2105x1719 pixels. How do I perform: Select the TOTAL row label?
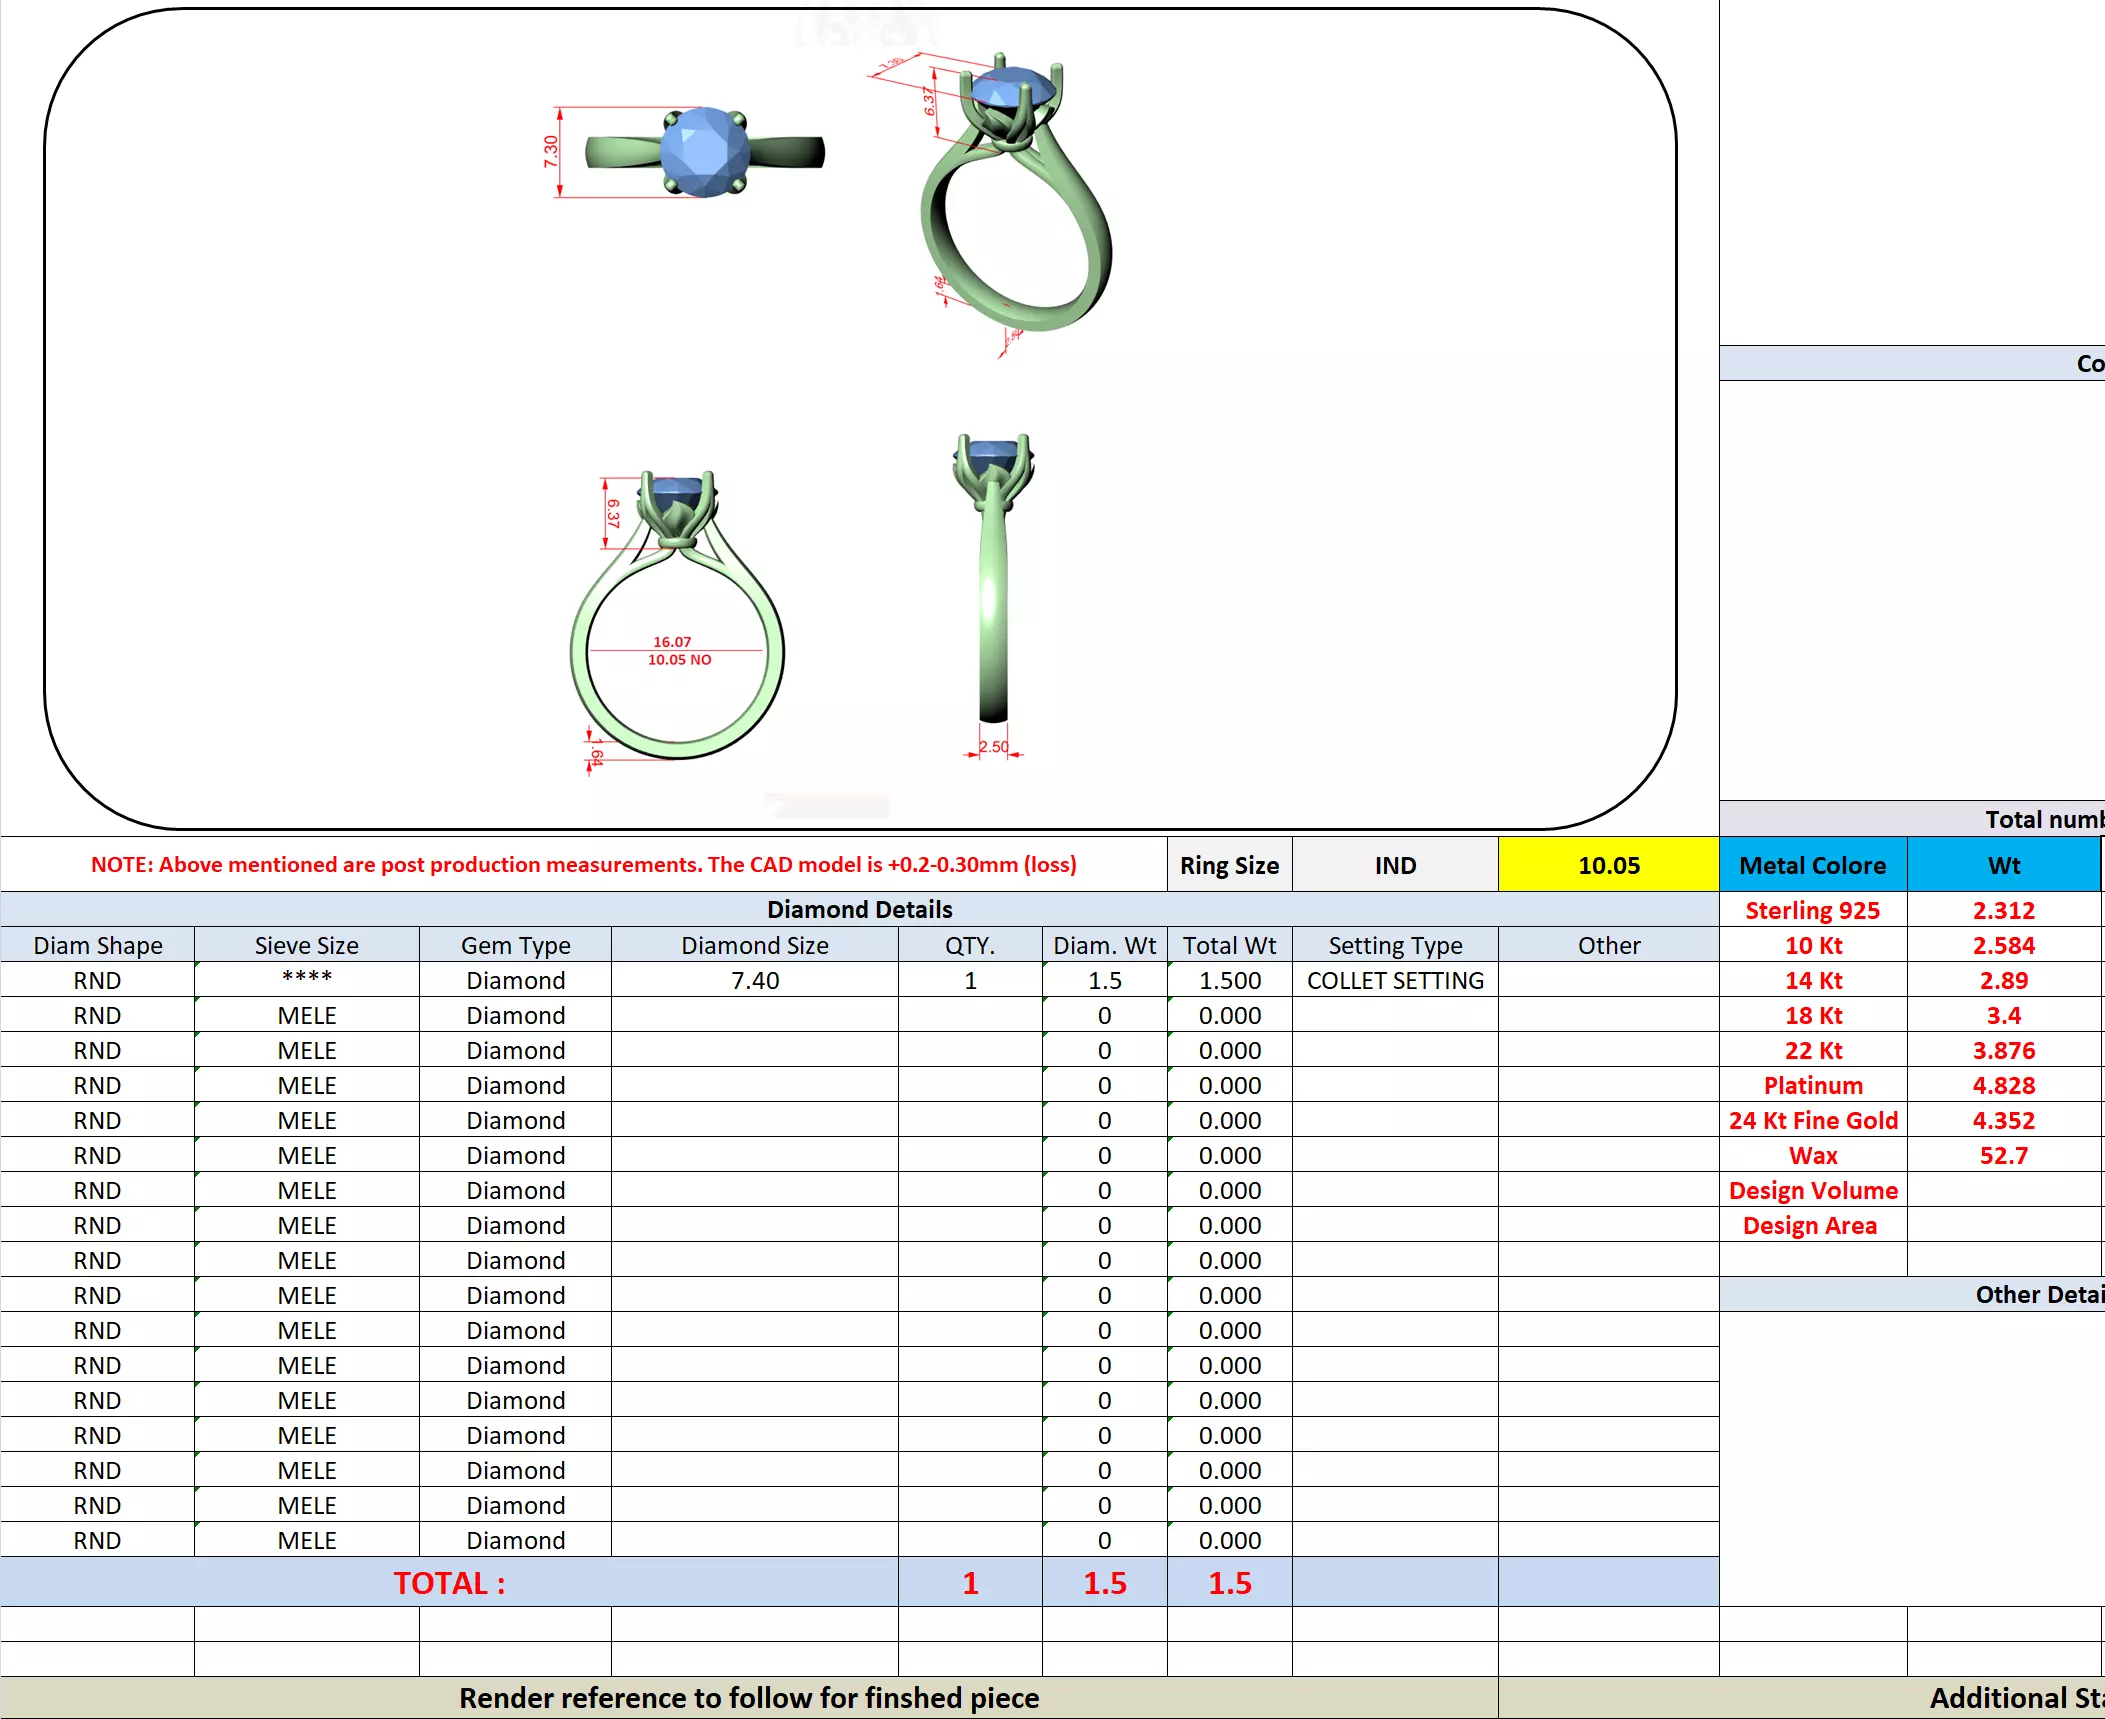pos(449,1583)
